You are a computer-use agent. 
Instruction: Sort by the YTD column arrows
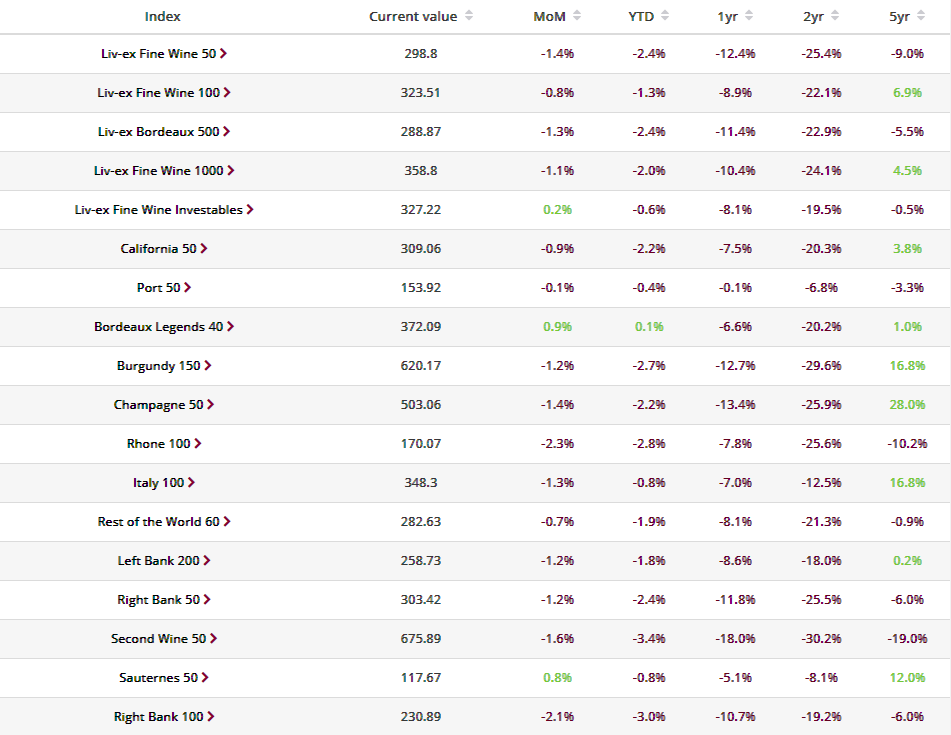665,16
